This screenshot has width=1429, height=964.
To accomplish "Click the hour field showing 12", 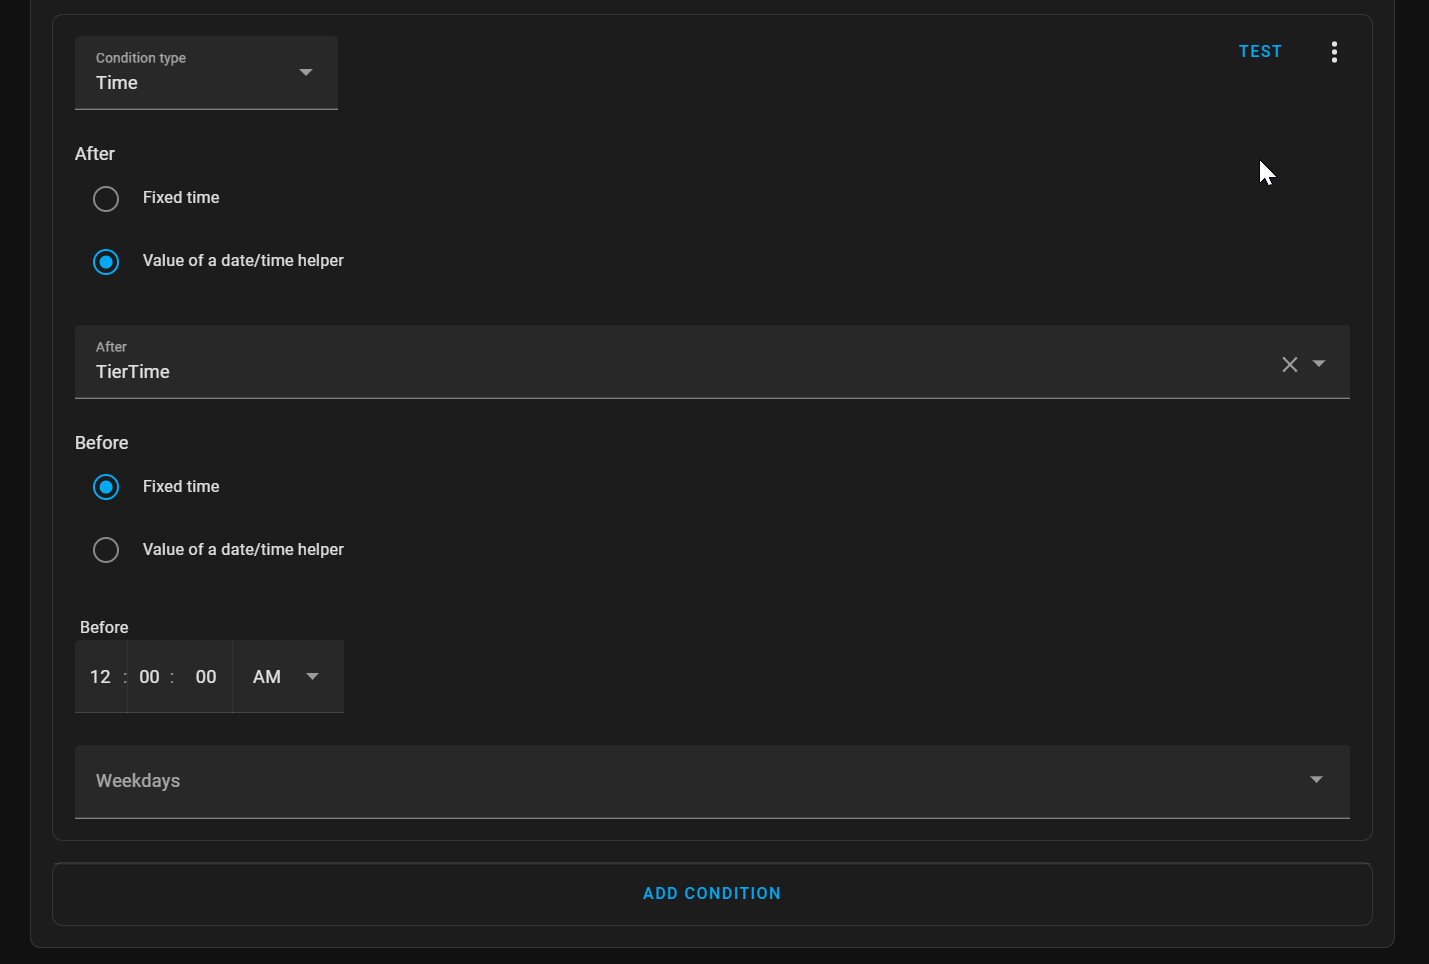I will tap(100, 676).
